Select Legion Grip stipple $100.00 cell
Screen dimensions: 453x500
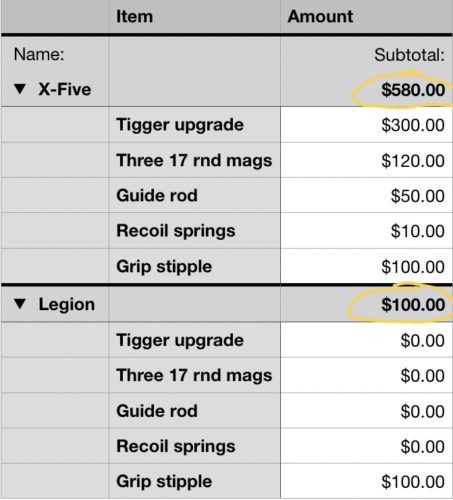tap(367, 481)
